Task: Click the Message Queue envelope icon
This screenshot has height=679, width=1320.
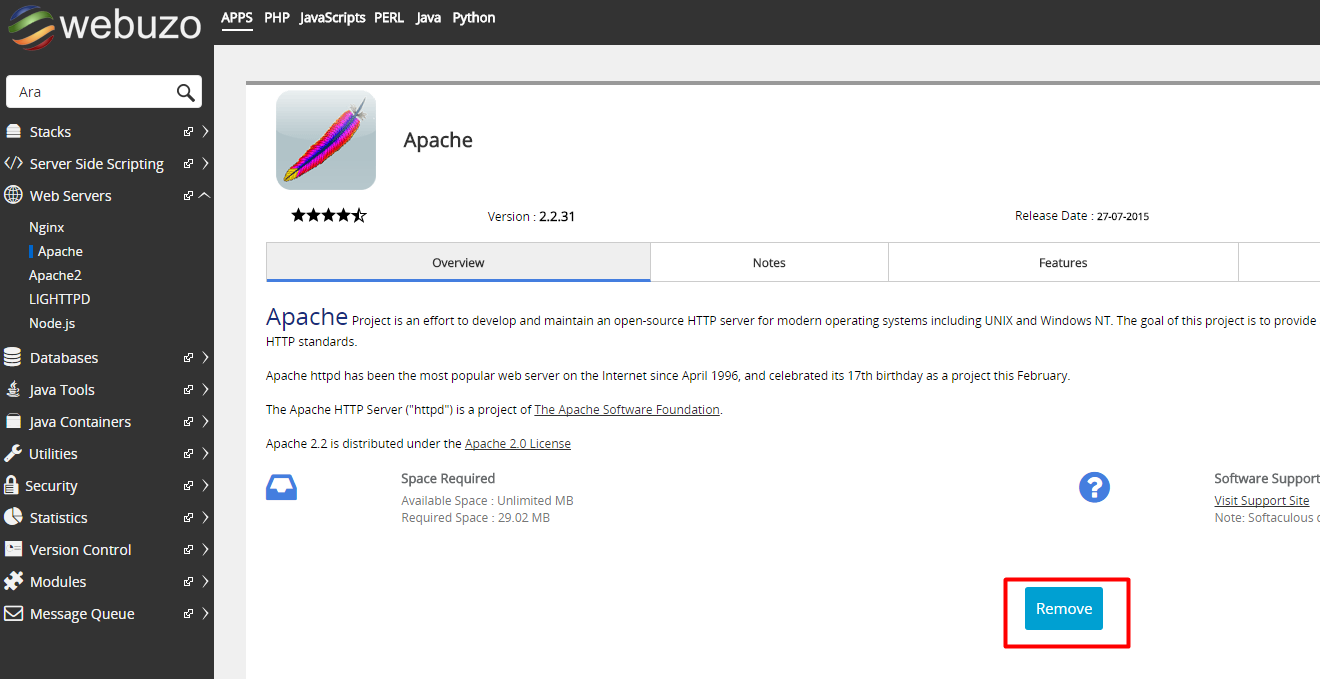Action: pos(13,613)
